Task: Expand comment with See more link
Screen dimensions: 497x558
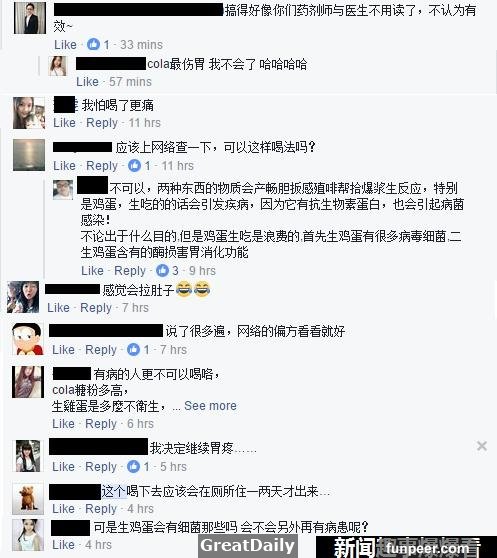Action: point(210,406)
